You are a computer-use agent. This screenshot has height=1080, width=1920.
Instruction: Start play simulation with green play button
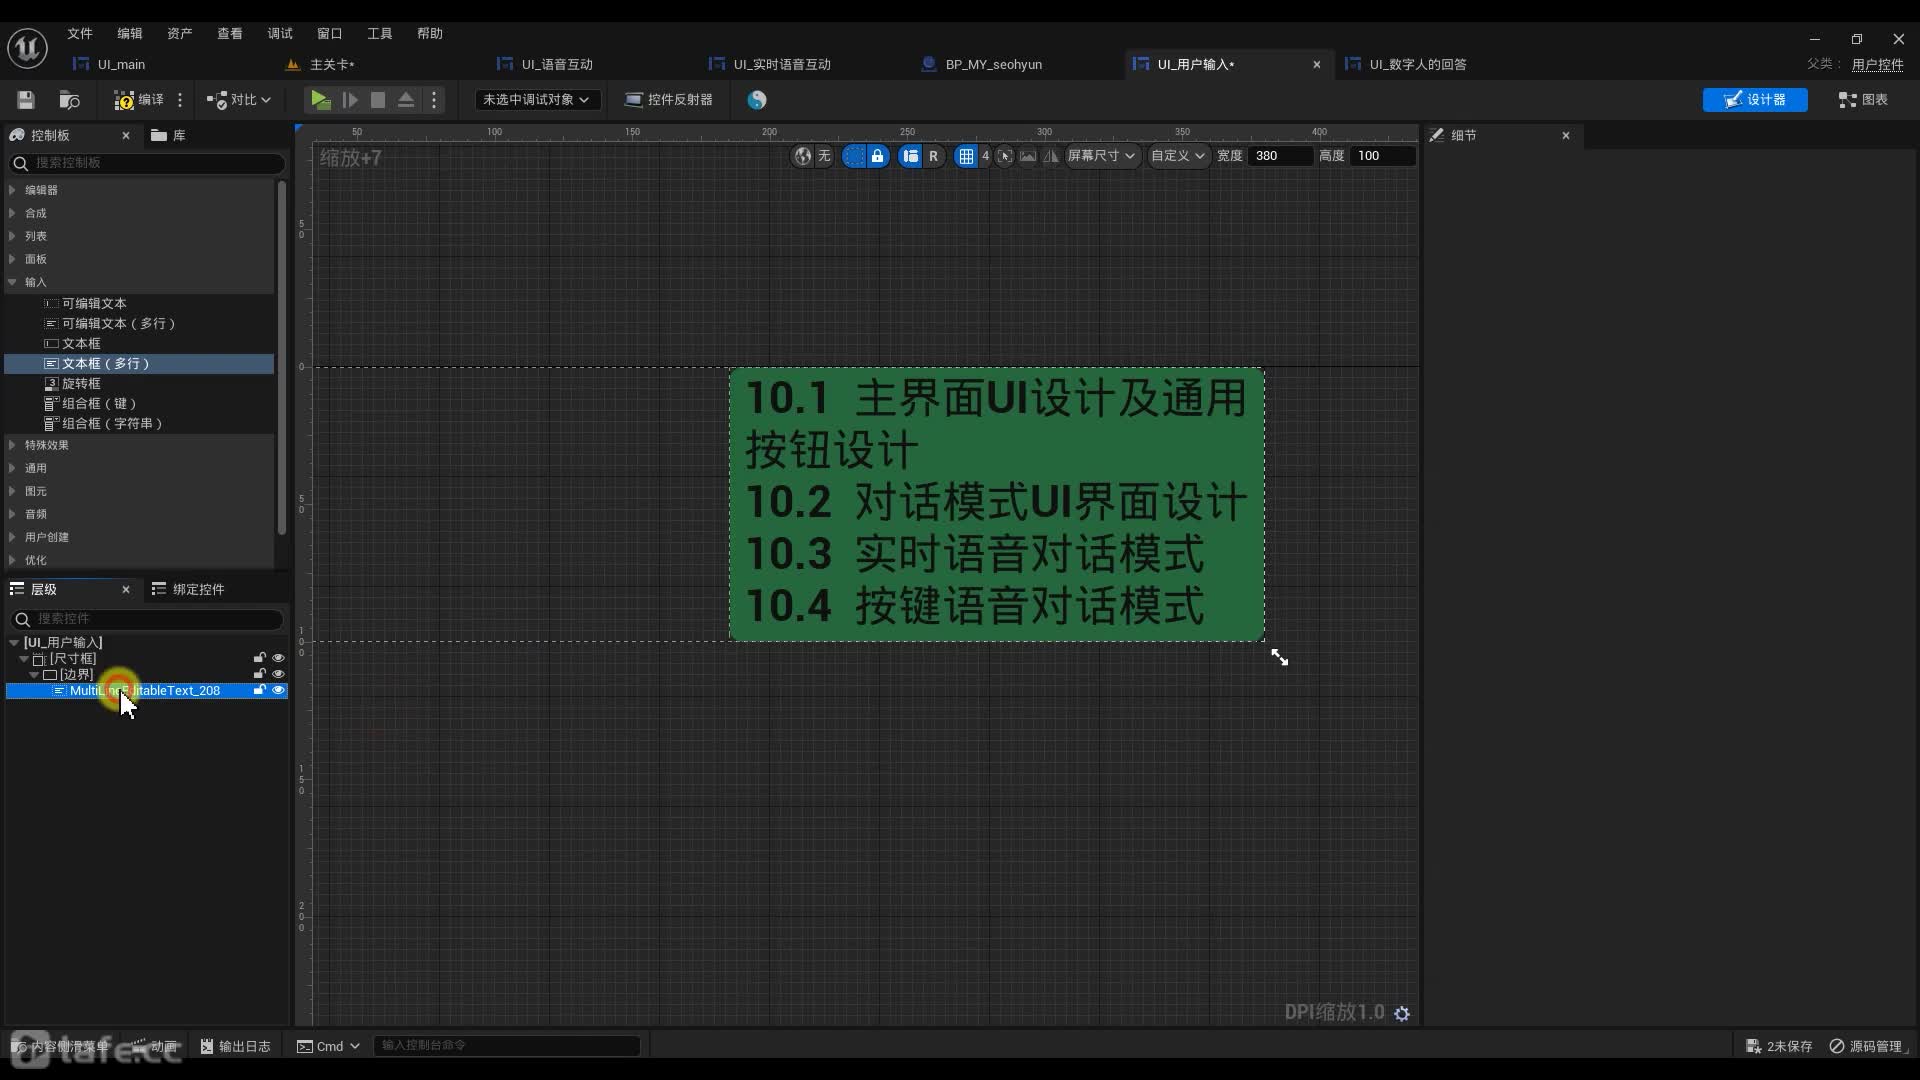[320, 100]
